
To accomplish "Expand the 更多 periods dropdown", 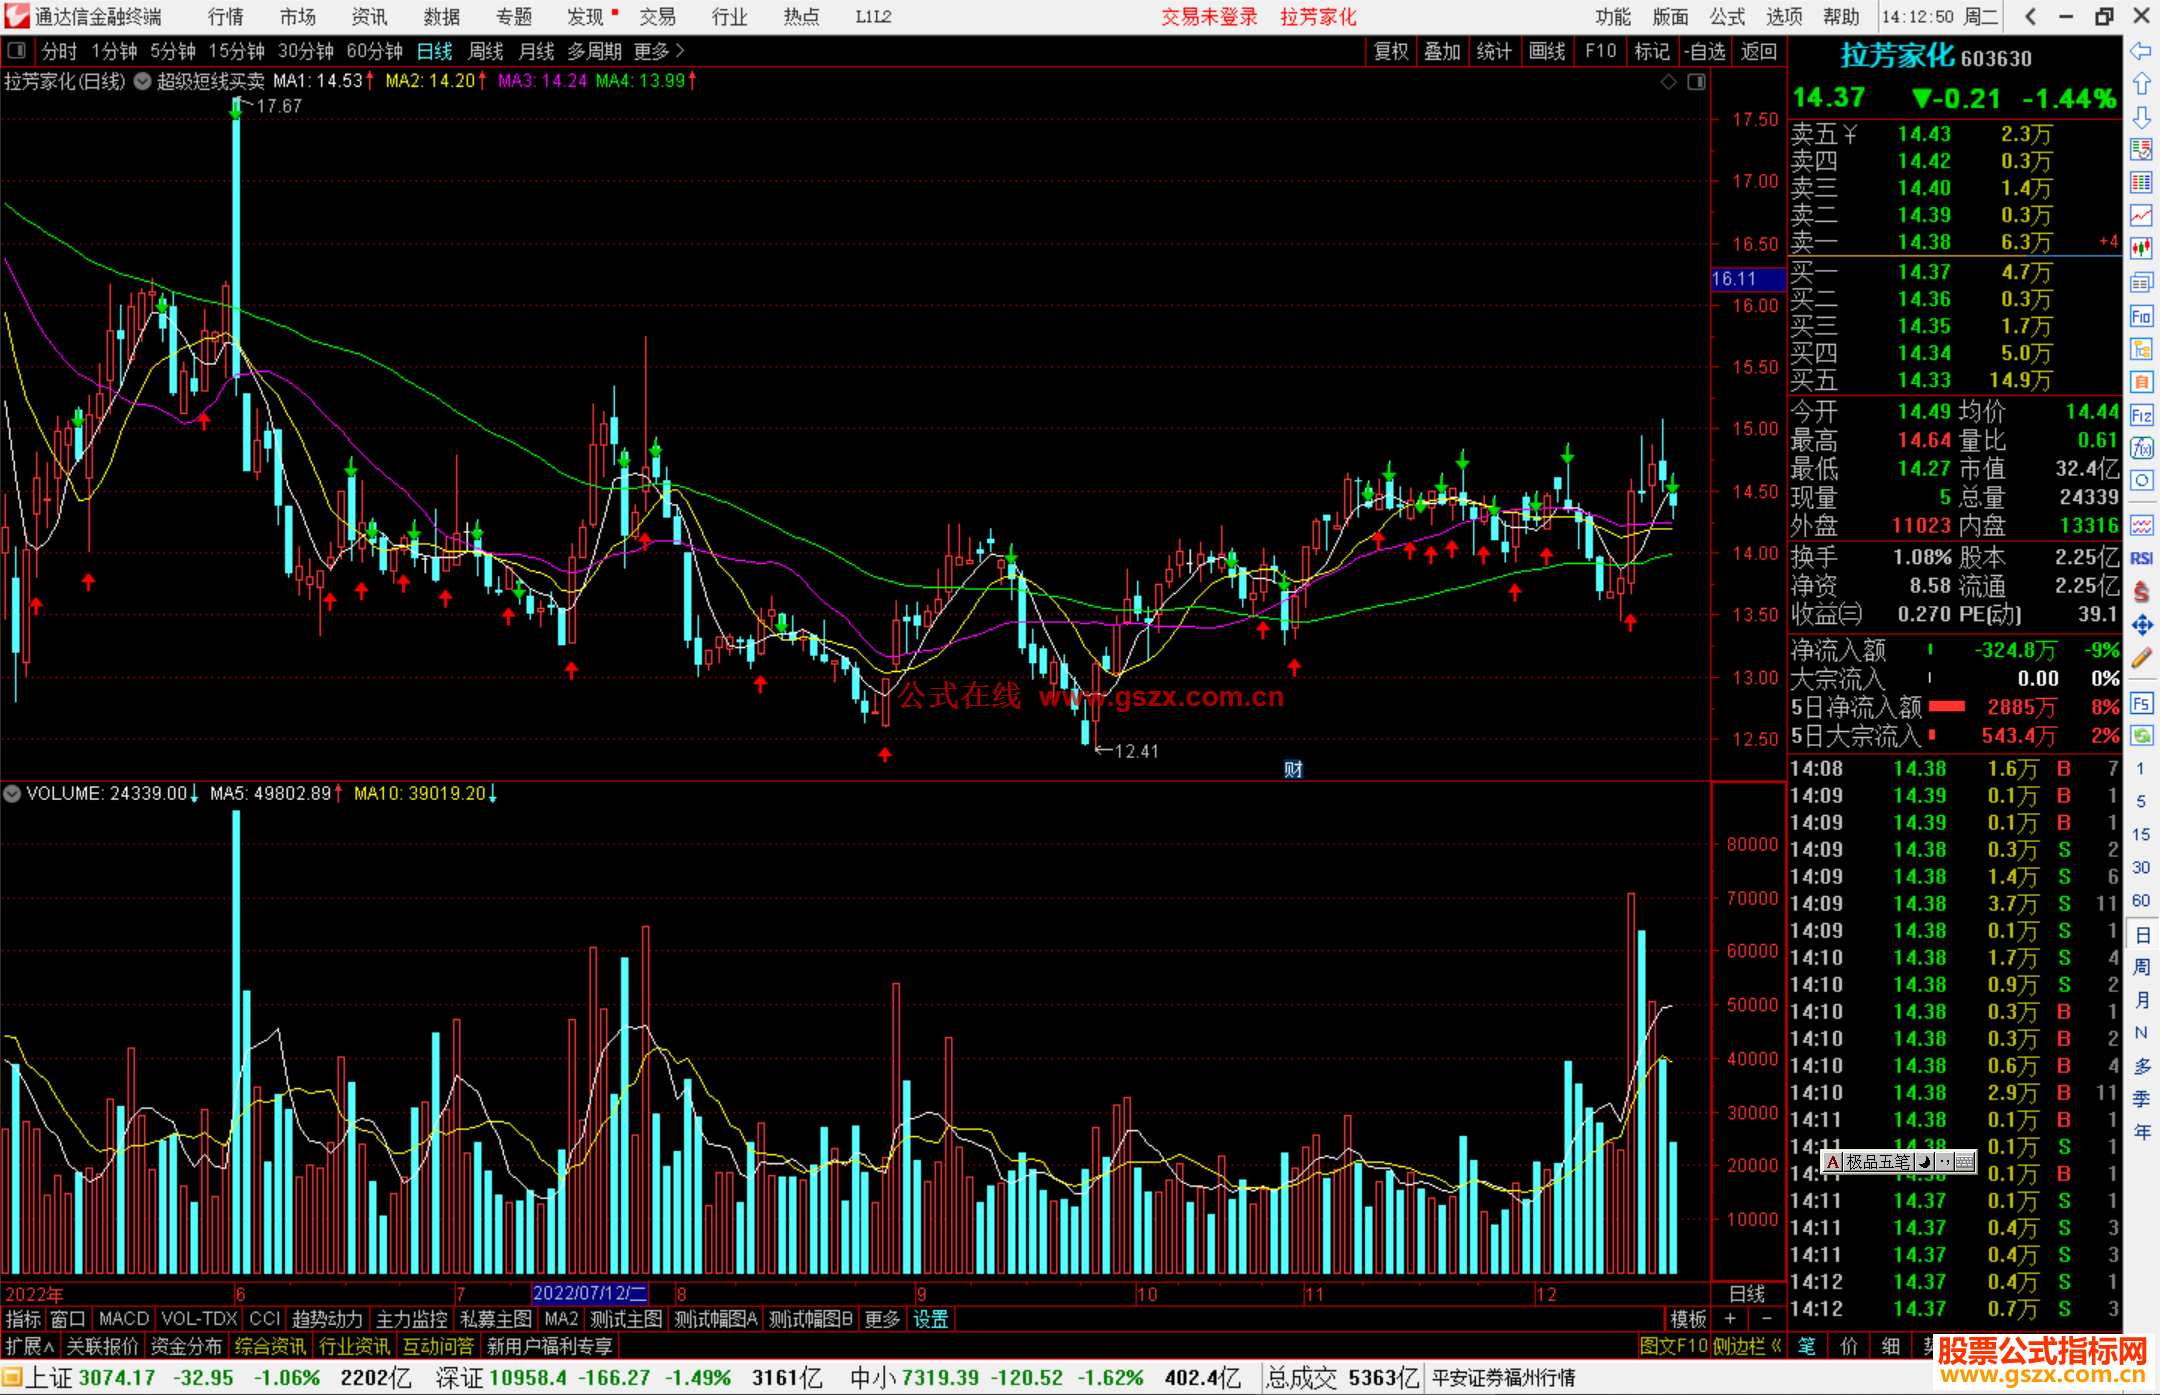I will 659,51.
